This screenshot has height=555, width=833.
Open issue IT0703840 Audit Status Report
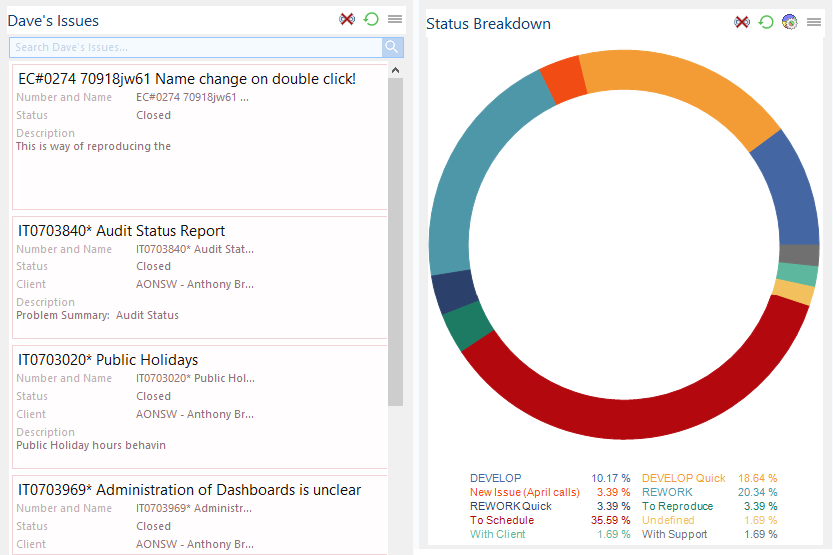(121, 230)
